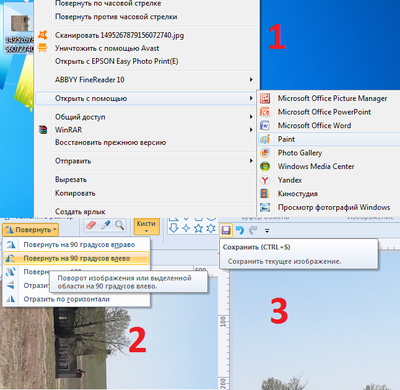Choose Microsoft Office Picture Manager icon
The width and height of the screenshot is (400, 390).
click(265, 98)
